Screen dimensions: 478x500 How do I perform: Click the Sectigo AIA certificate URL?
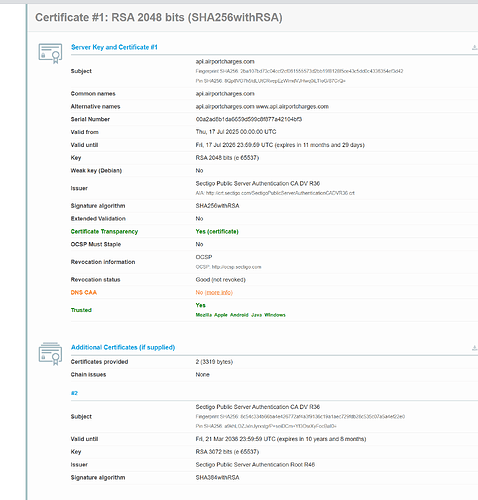click(x=280, y=193)
